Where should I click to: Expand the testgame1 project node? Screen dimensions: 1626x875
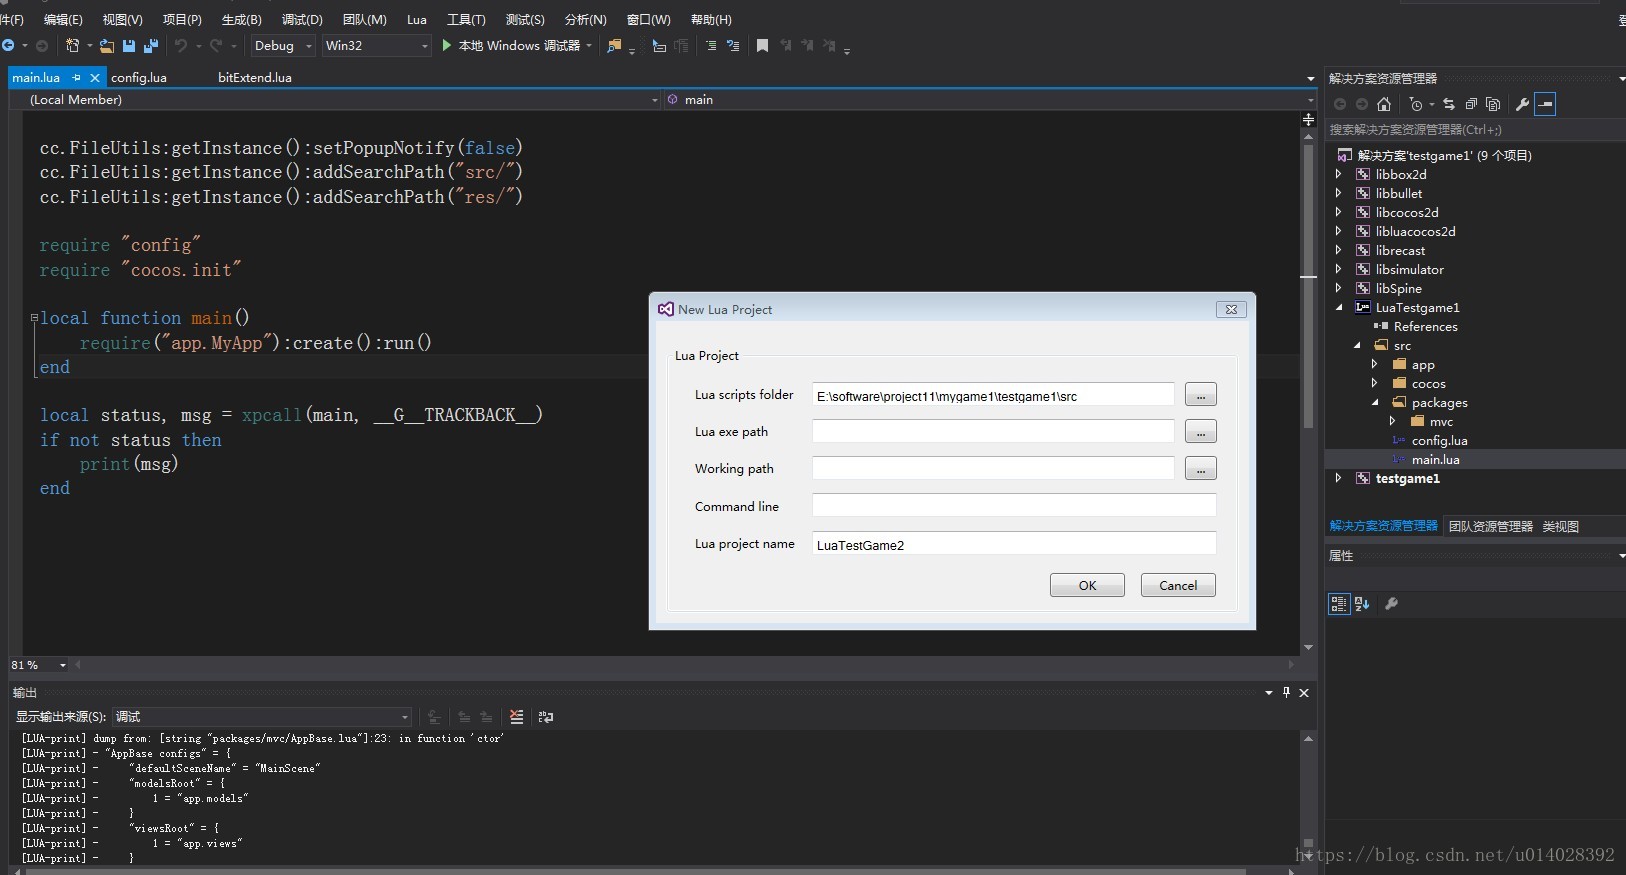pos(1339,478)
